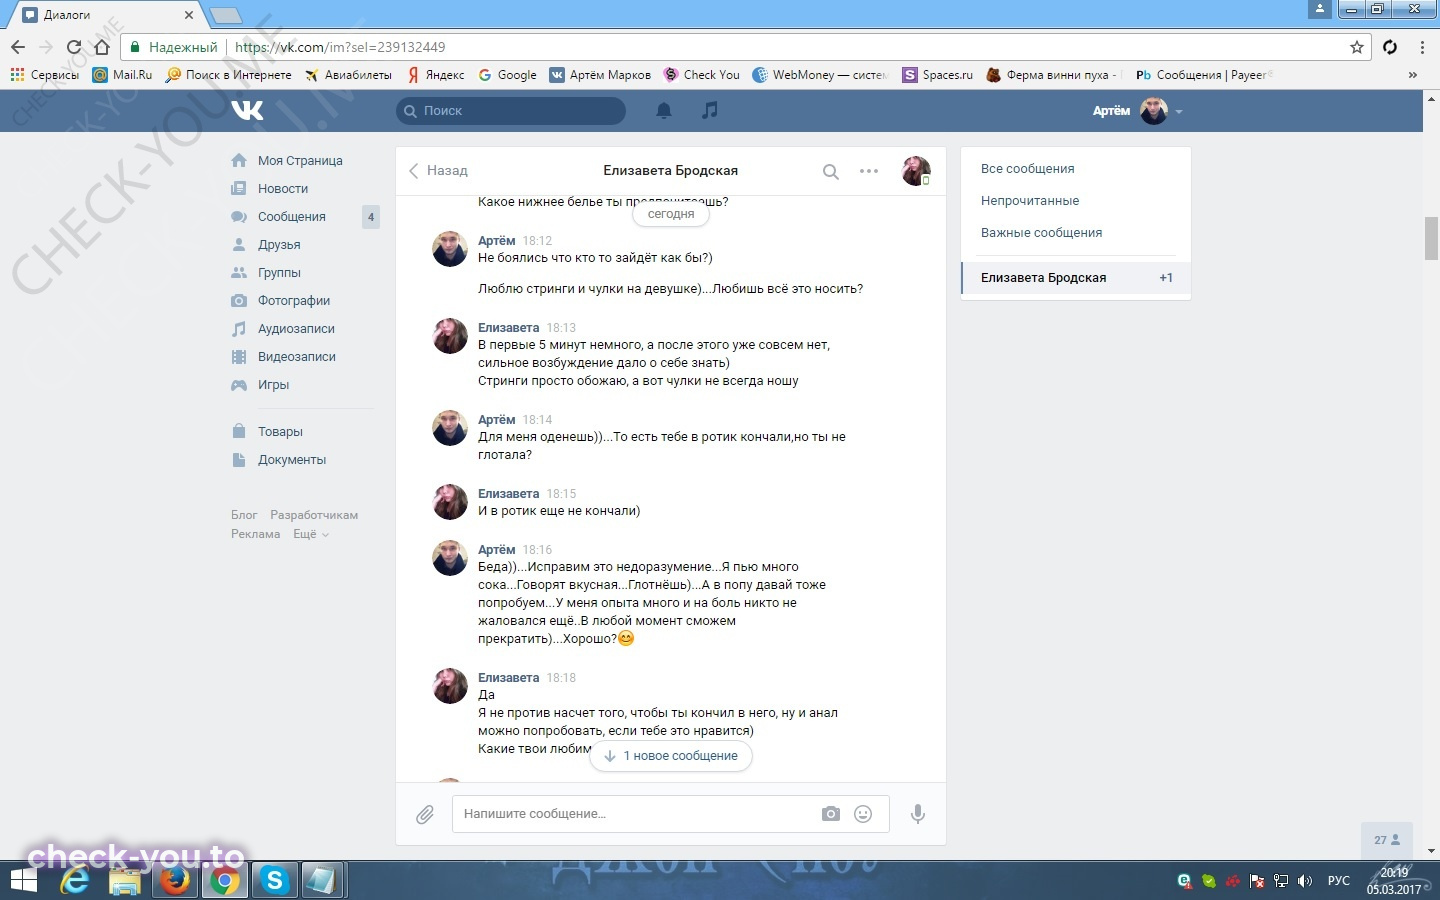The width and height of the screenshot is (1440, 900).
Task: Open the emoji smiley picker
Action: (x=863, y=814)
